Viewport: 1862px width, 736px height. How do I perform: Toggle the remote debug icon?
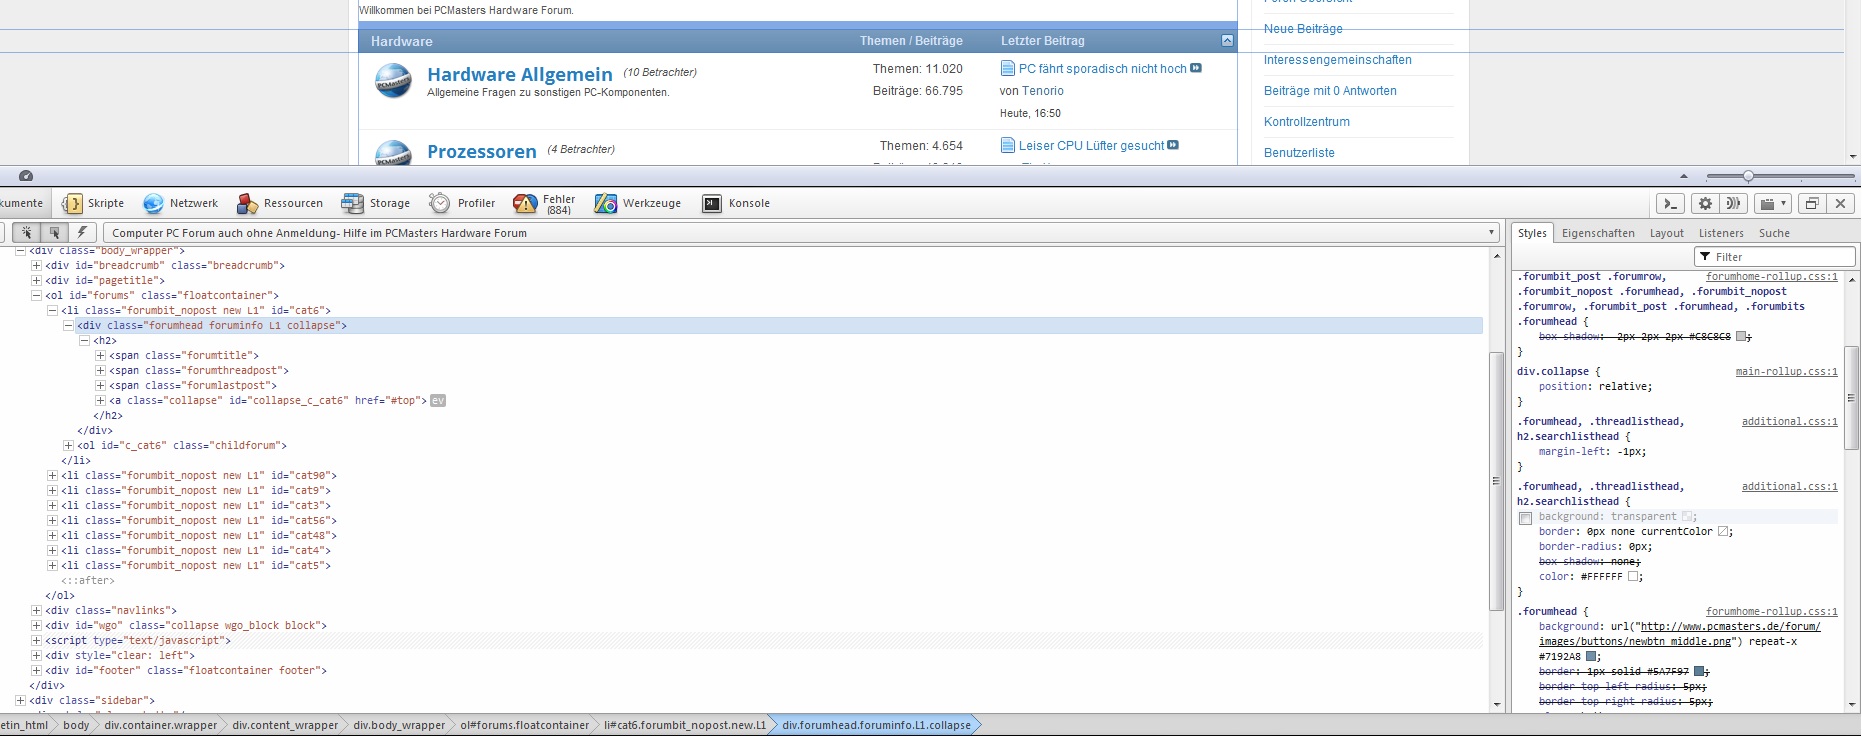(x=1733, y=203)
